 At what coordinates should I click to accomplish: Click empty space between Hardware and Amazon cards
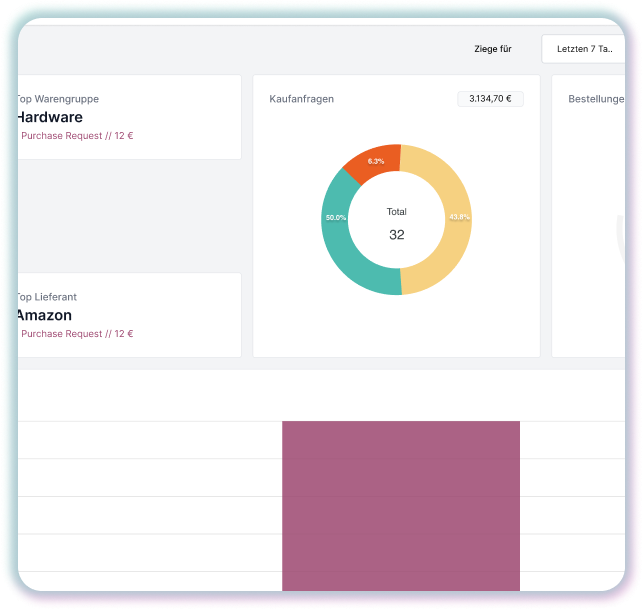tap(128, 215)
